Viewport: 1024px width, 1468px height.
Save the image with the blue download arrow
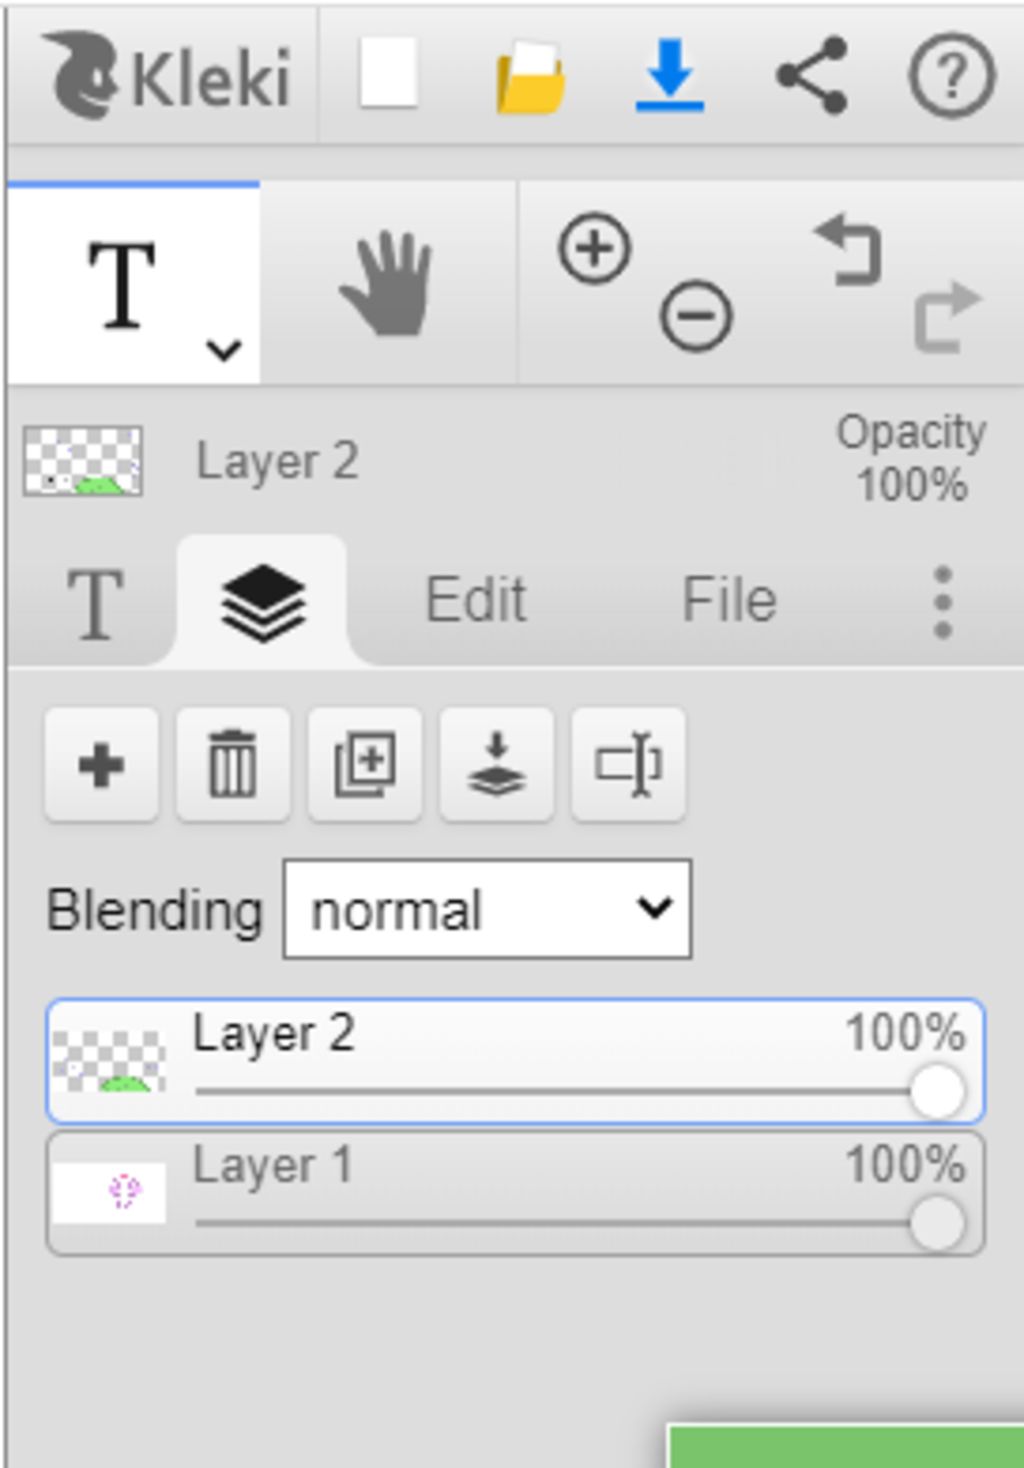pyautogui.click(x=669, y=74)
